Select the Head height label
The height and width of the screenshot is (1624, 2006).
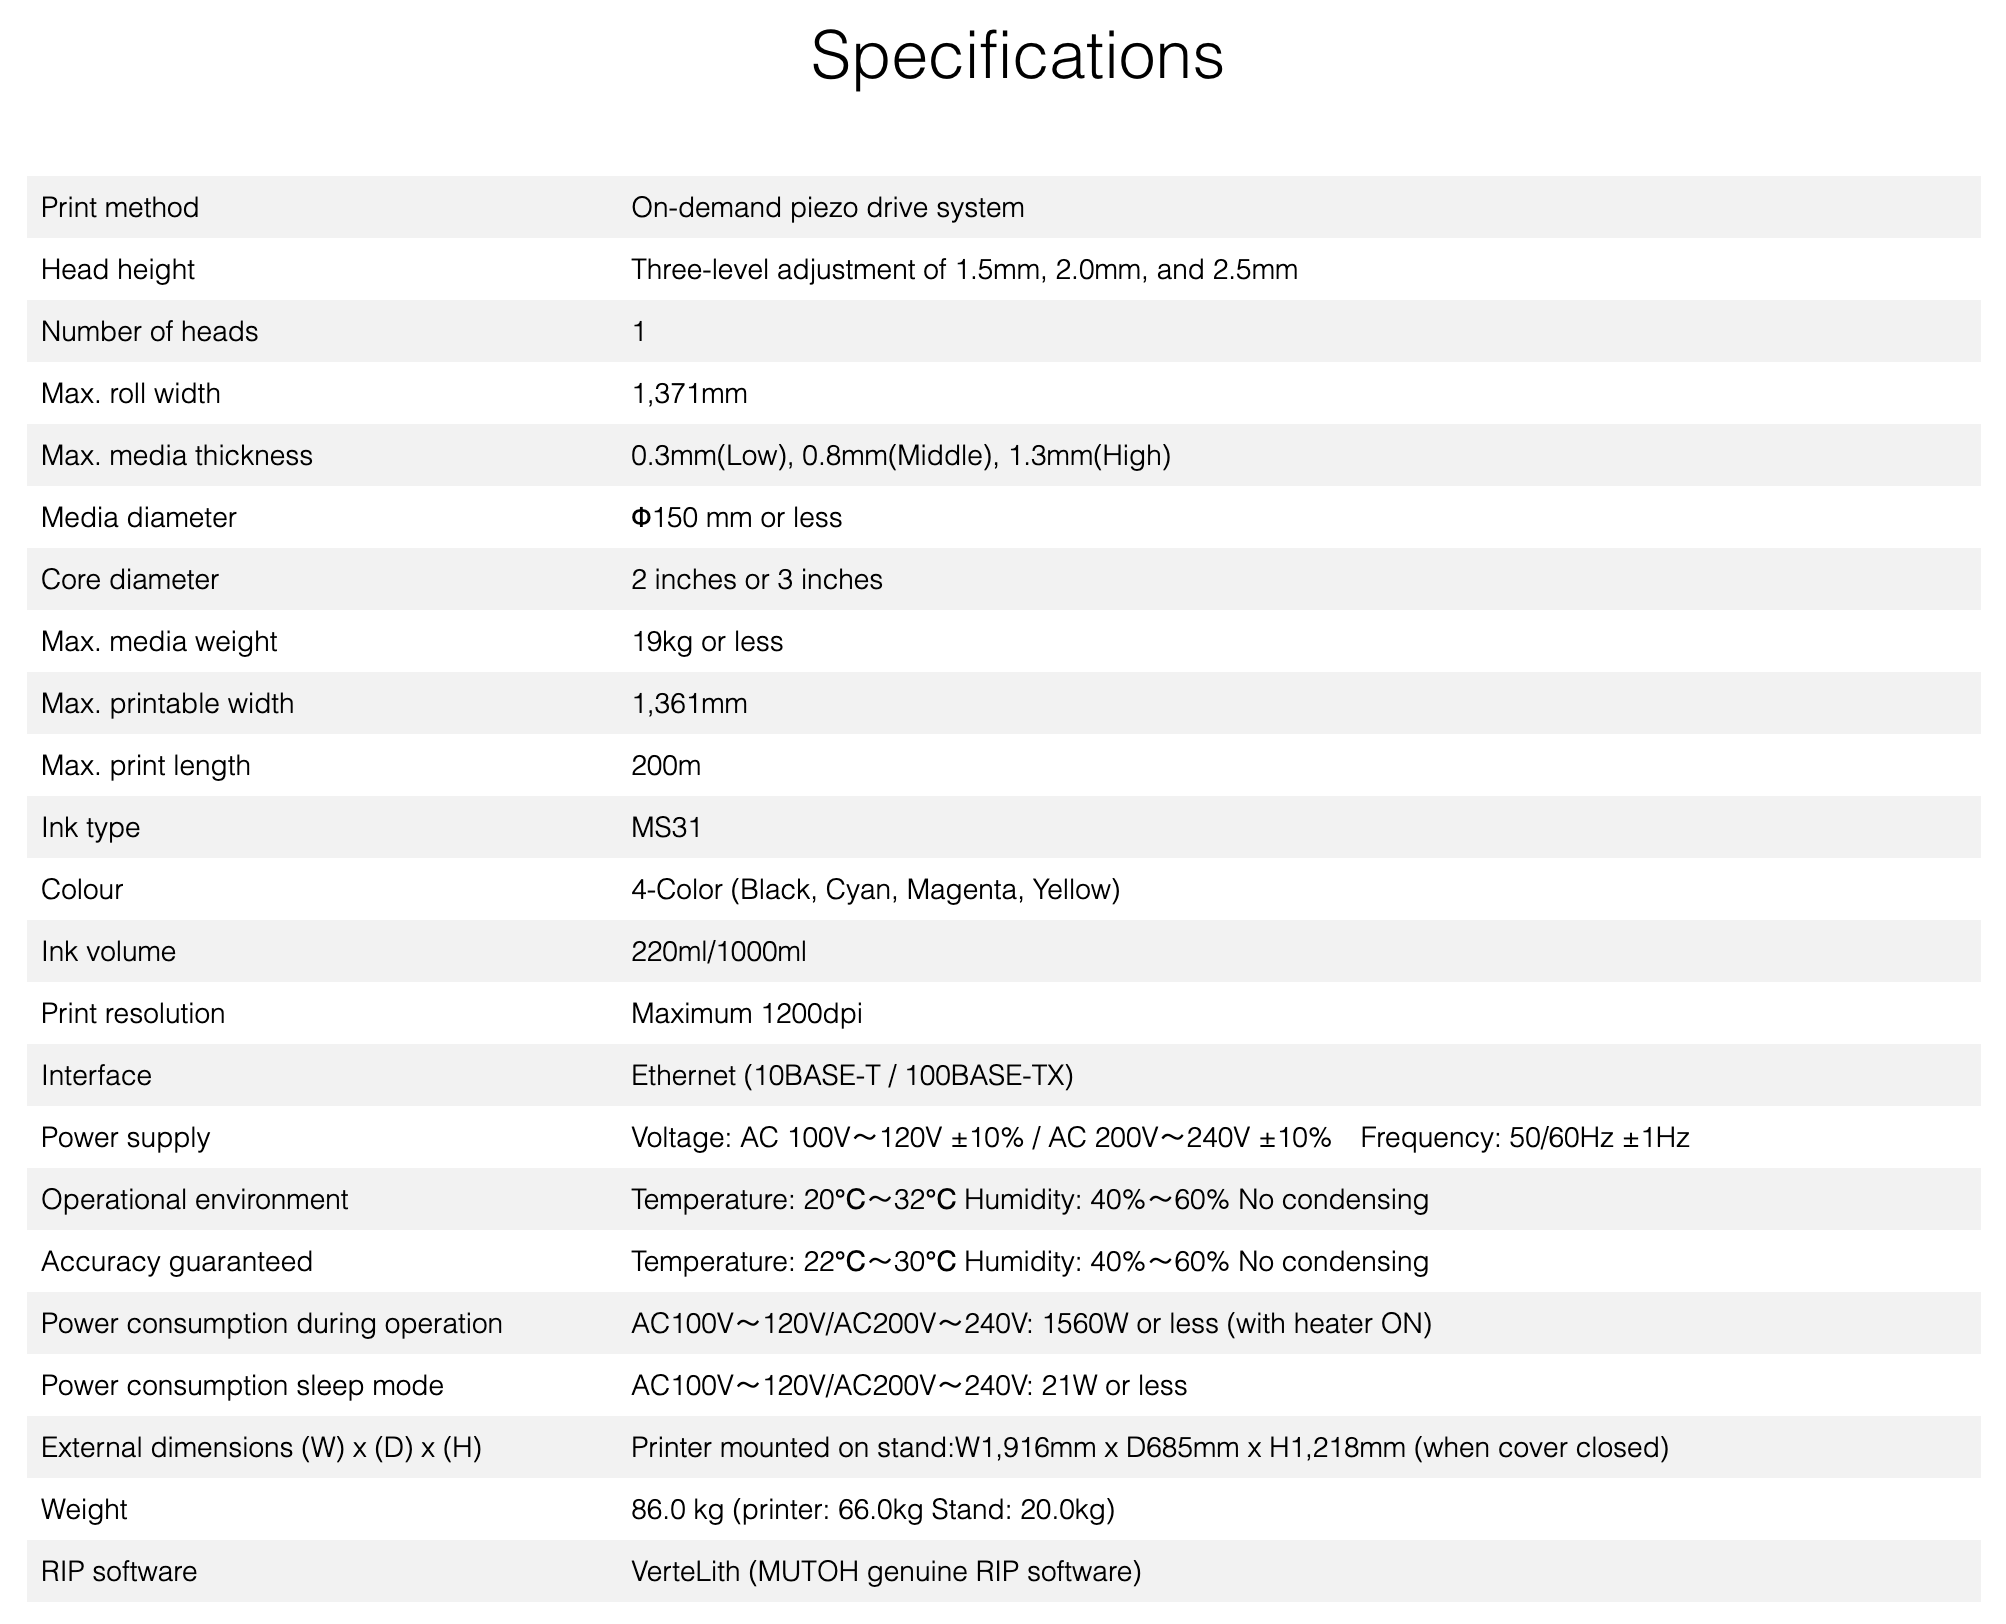(x=118, y=269)
